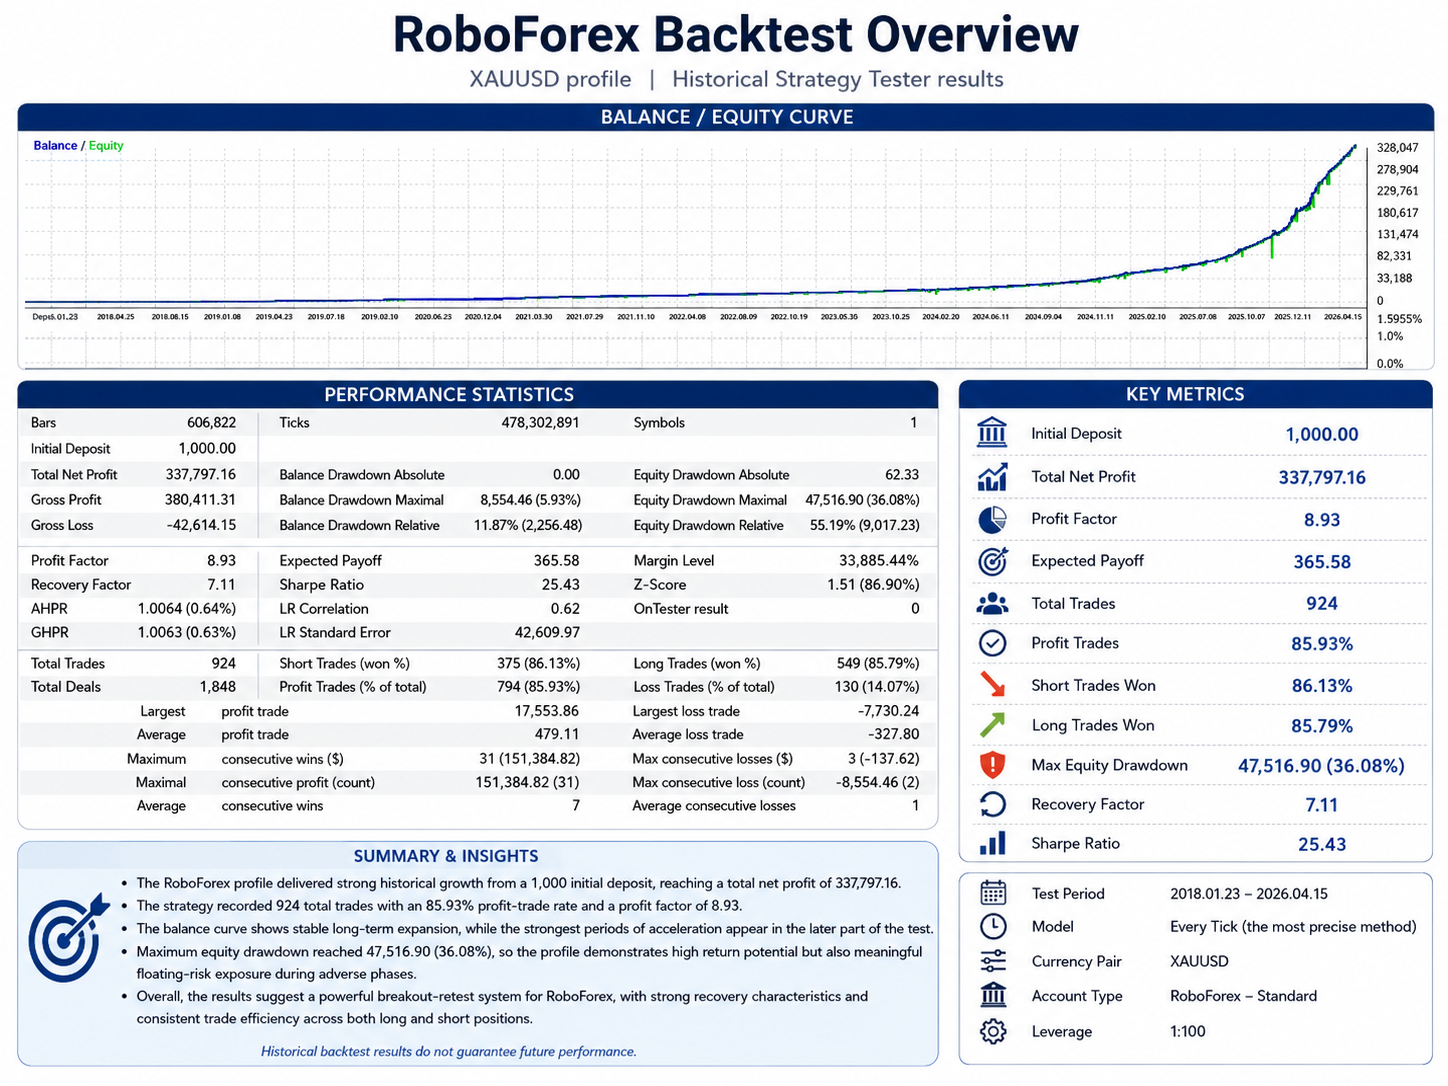
Task: Click the large target icon in Summary & Insights
Action: coord(68,937)
